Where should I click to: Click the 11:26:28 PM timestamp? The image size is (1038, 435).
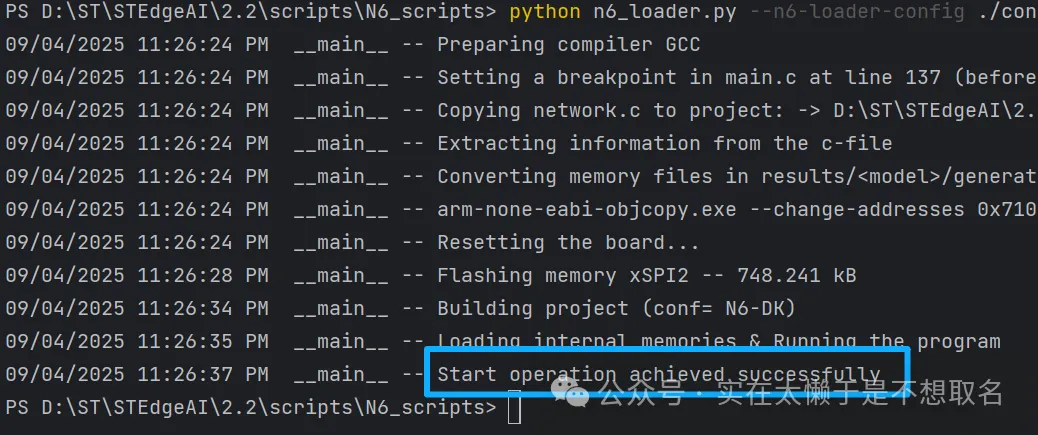[x=204, y=276]
